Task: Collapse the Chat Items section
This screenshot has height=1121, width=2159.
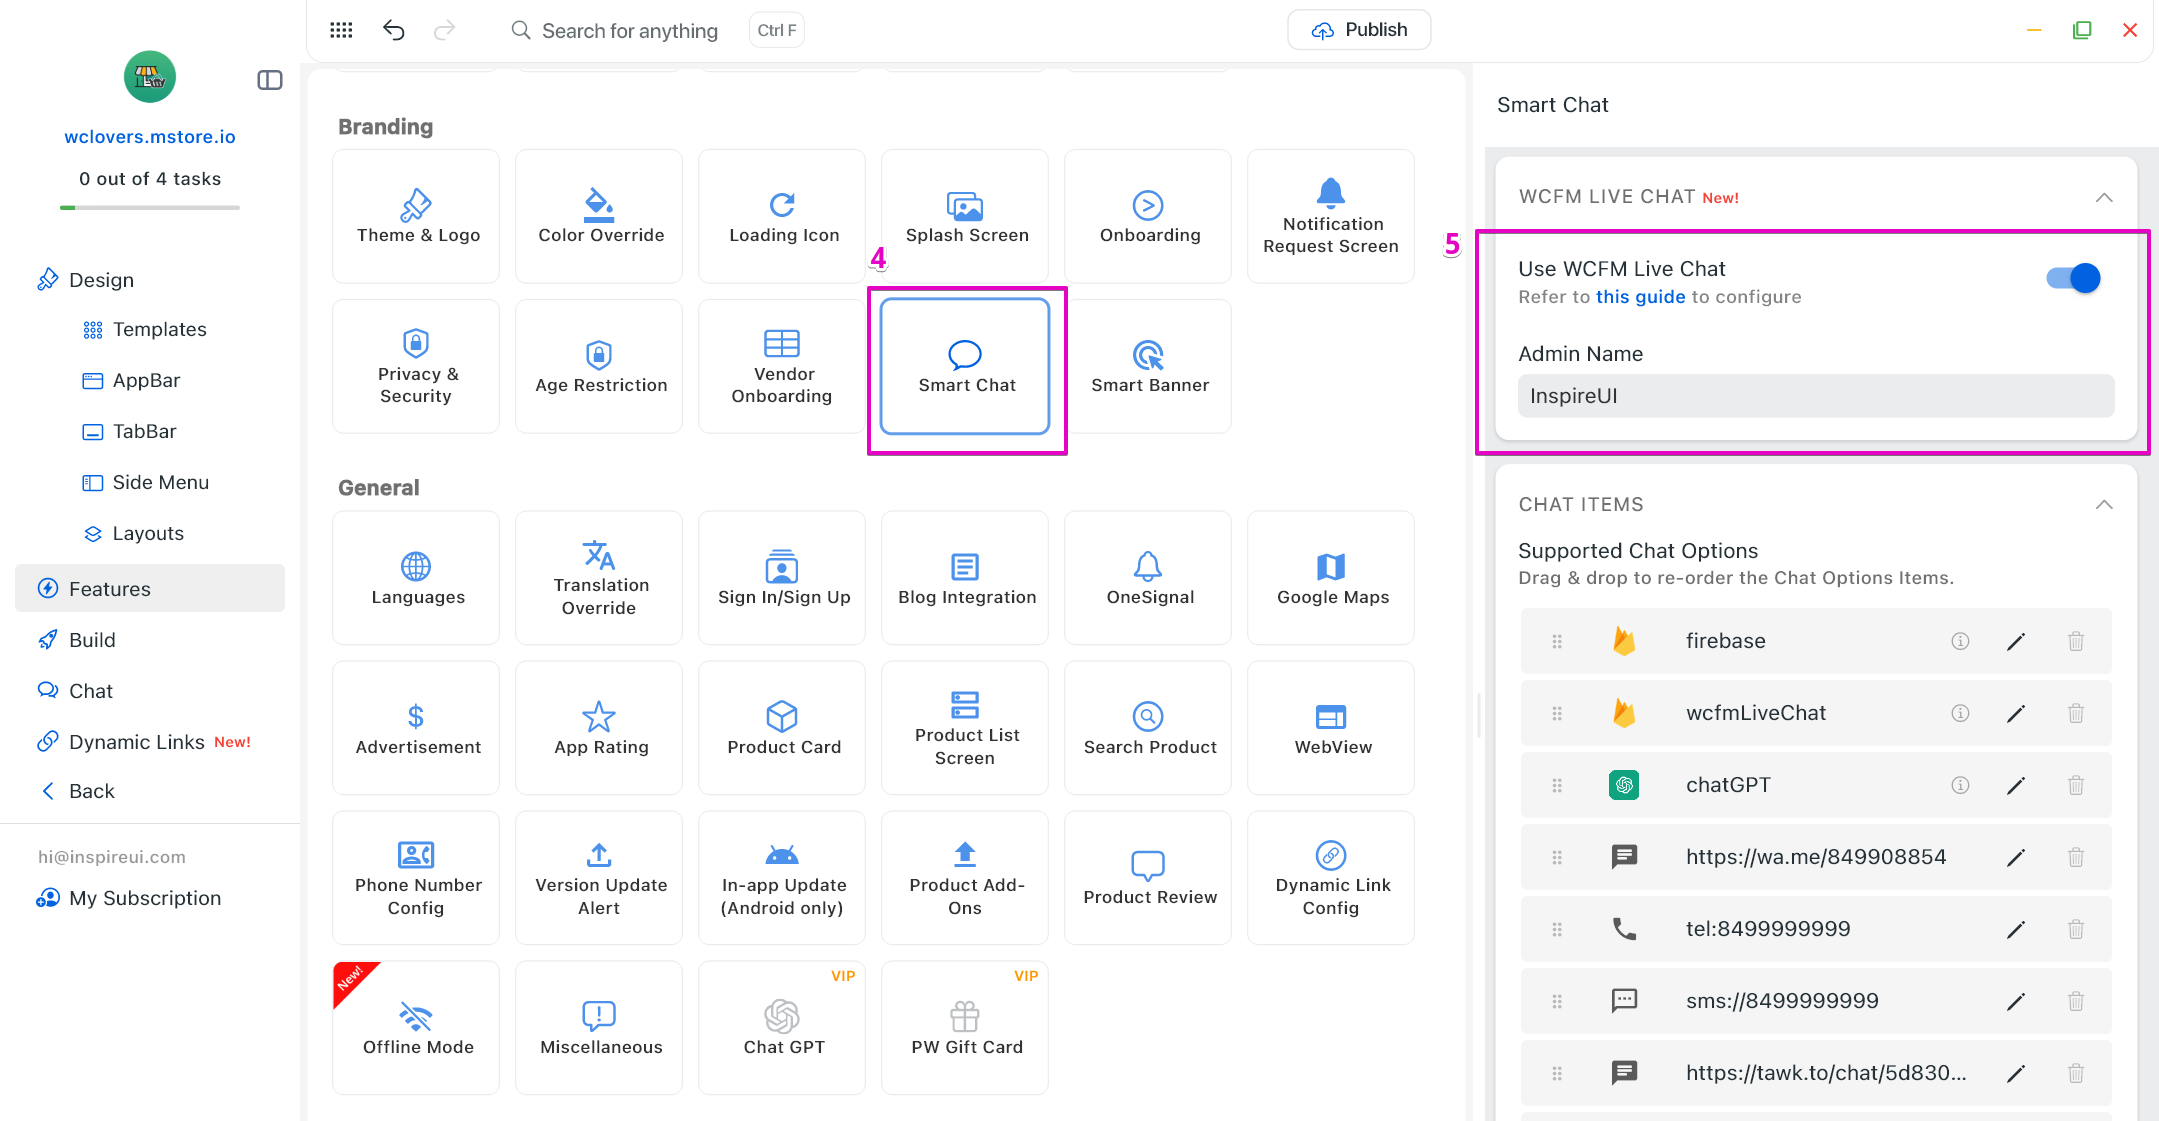Action: pyautogui.click(x=2103, y=504)
